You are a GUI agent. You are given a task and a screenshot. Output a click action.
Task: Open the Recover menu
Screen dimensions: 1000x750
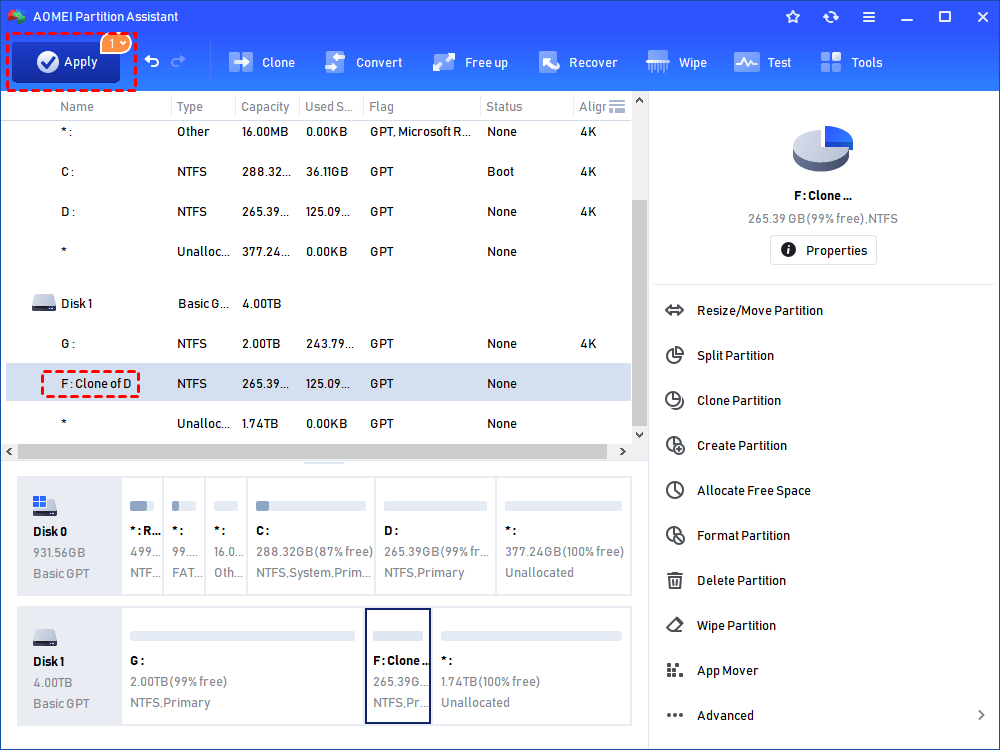tap(578, 62)
